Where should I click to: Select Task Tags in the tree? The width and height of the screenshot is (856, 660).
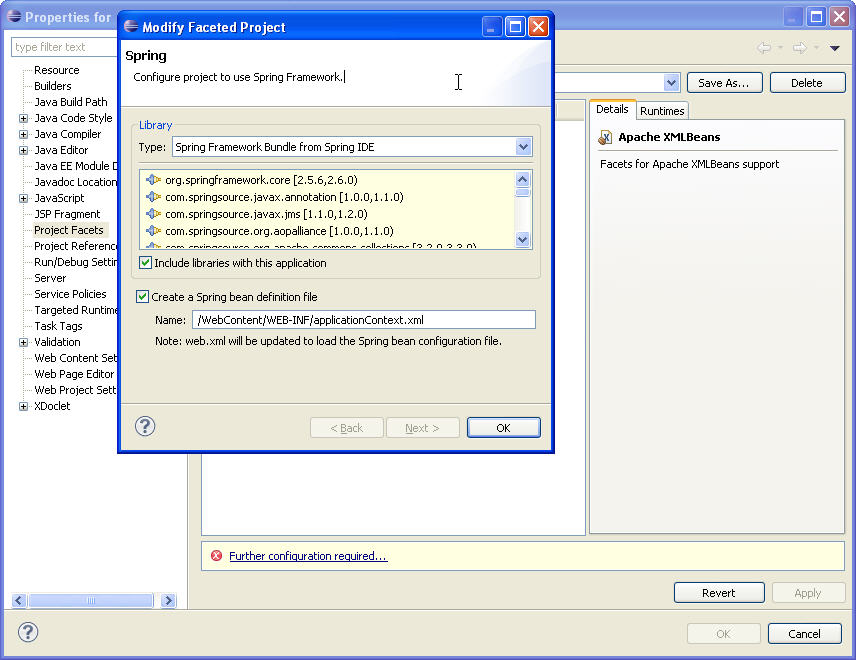pos(58,326)
